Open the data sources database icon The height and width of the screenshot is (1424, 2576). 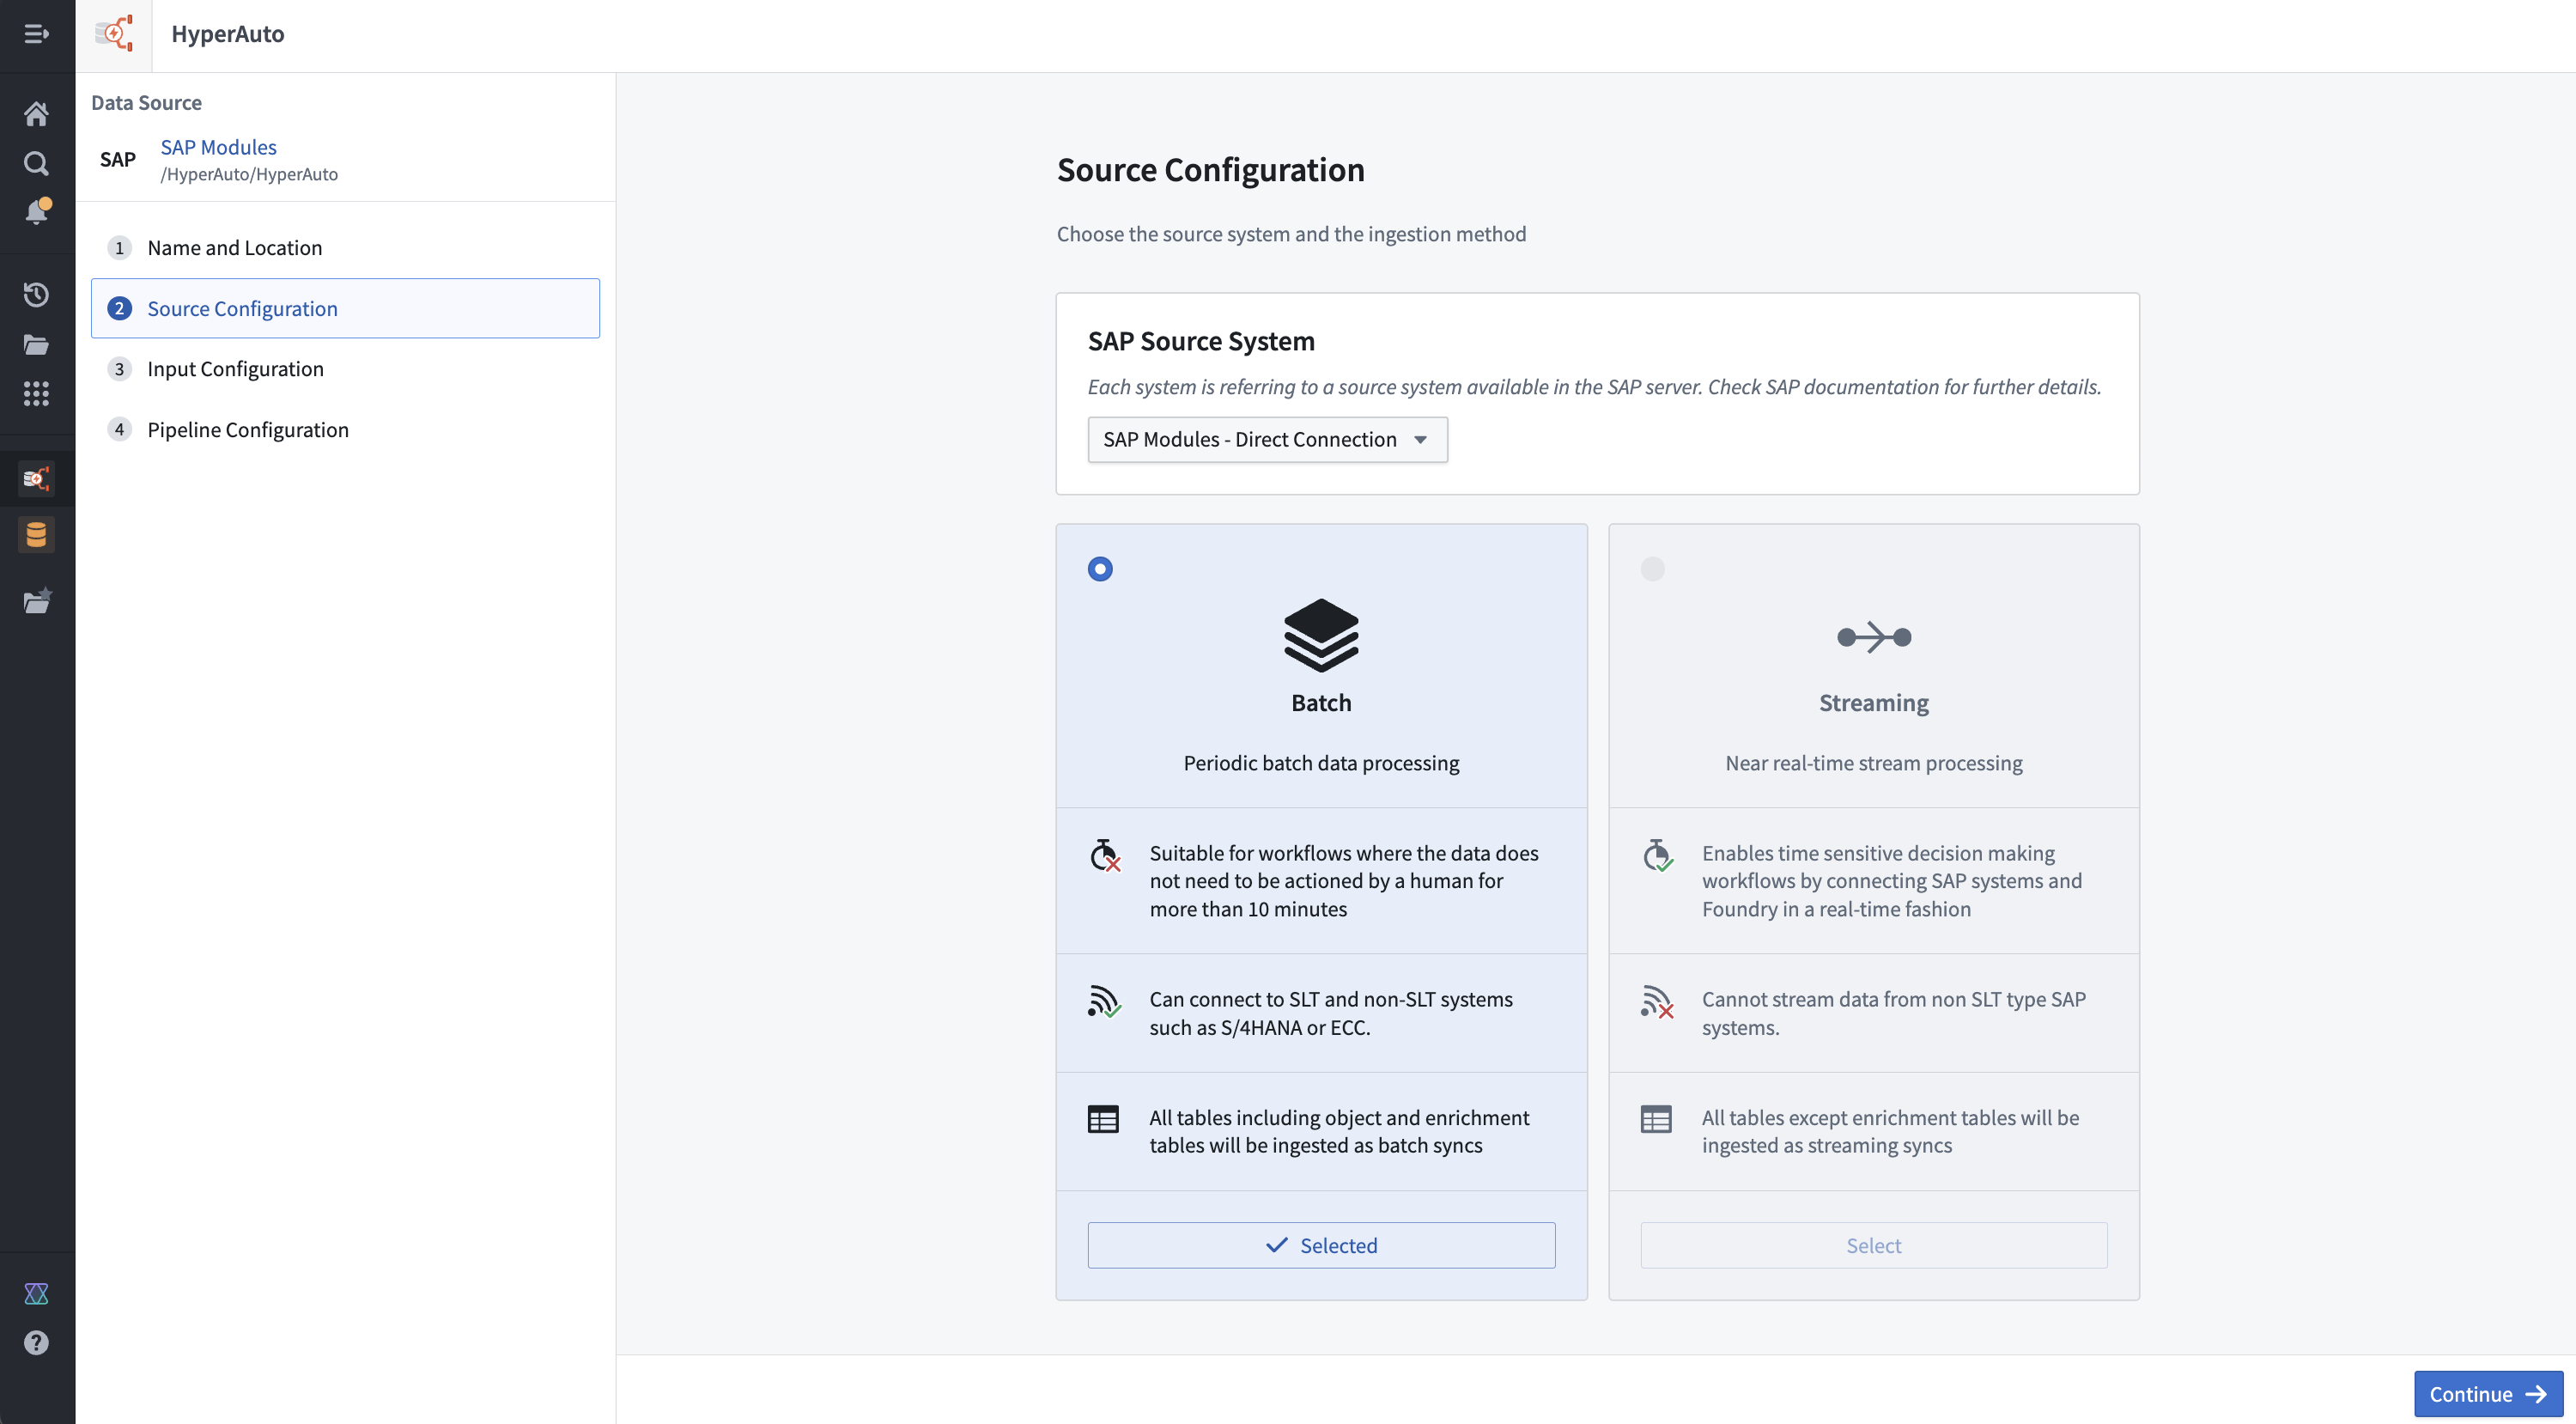tap(37, 534)
